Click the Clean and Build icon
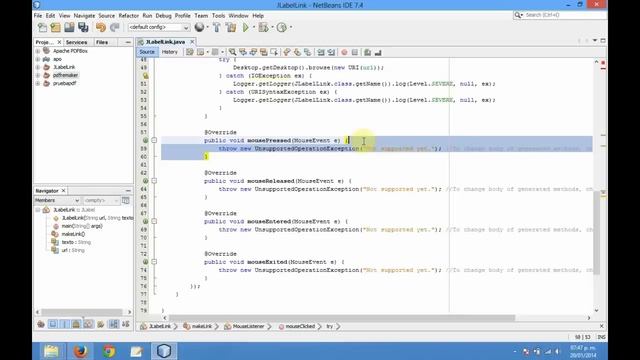640x360 pixels. point(231,27)
